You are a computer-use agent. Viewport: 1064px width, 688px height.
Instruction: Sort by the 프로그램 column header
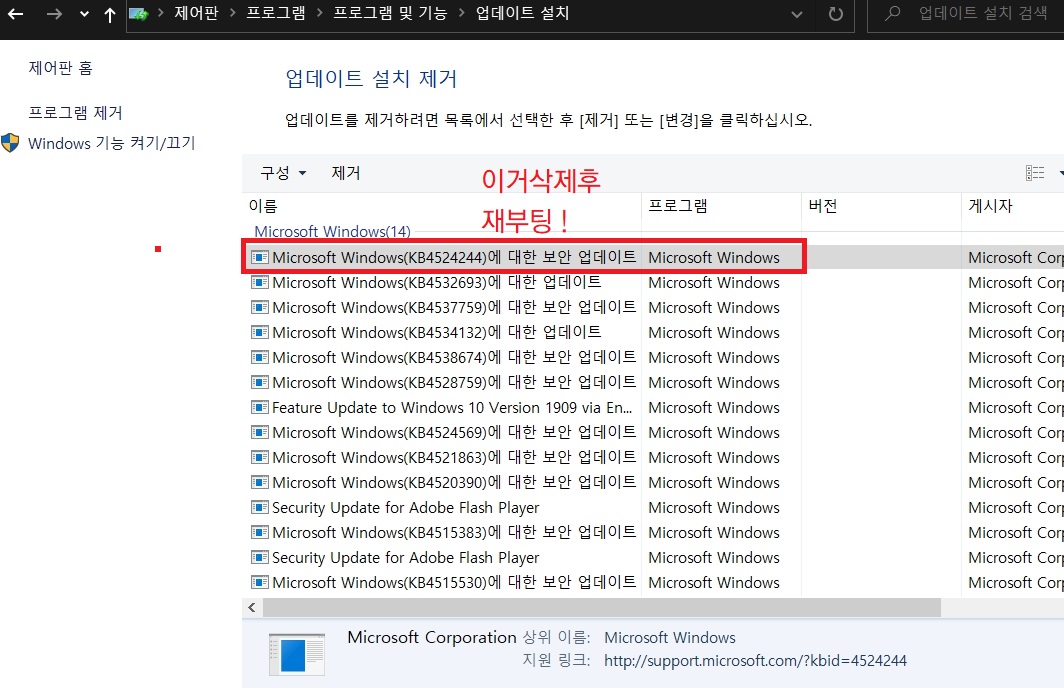721,206
